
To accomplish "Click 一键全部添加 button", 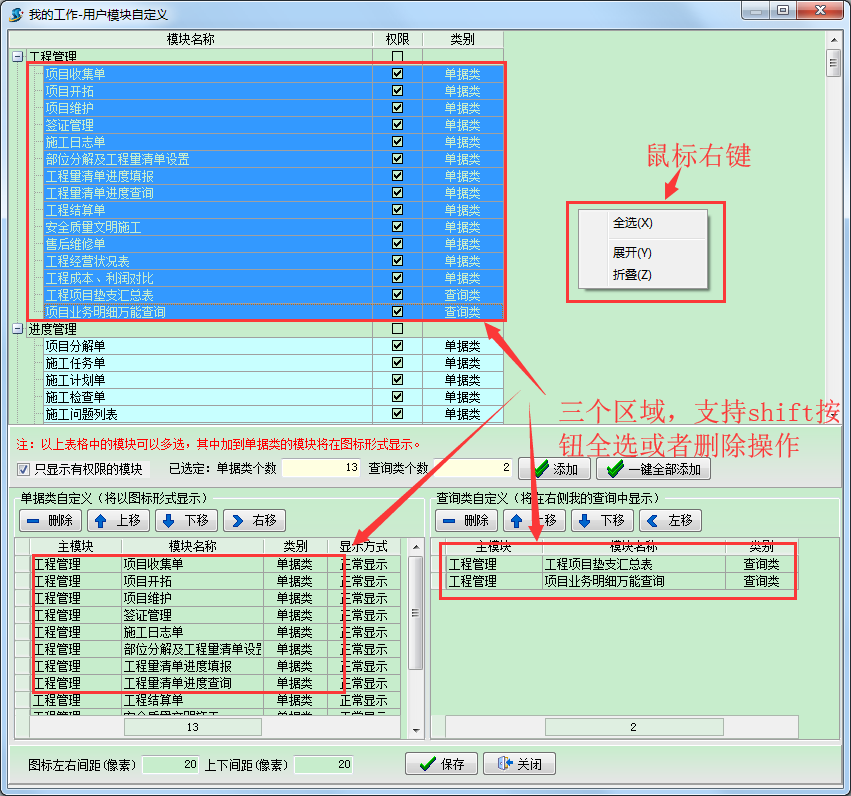I will point(654,468).
